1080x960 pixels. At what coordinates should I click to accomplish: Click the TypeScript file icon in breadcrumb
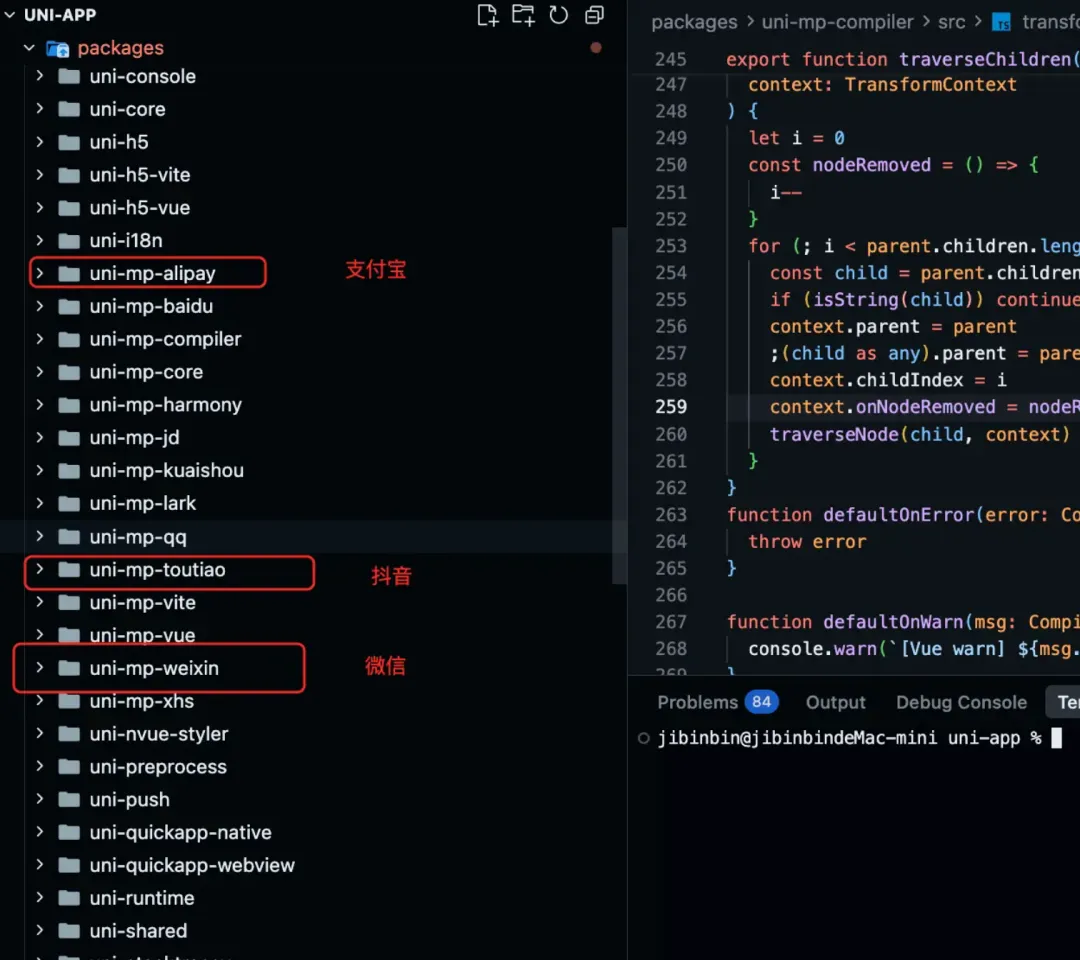pos(1001,23)
